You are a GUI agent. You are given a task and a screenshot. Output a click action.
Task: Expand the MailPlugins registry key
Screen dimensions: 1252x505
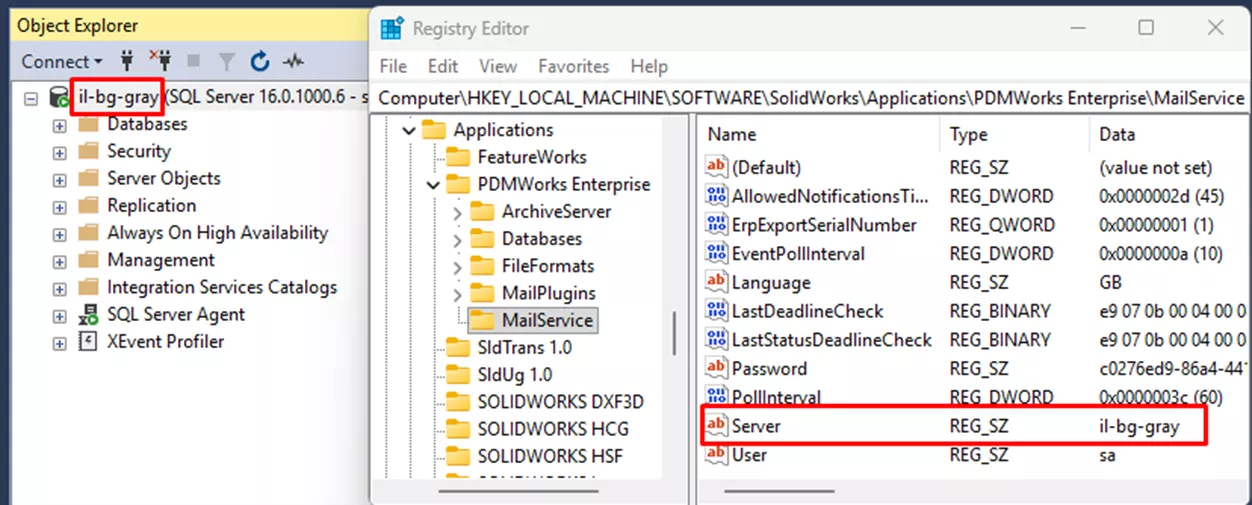[x=458, y=293]
